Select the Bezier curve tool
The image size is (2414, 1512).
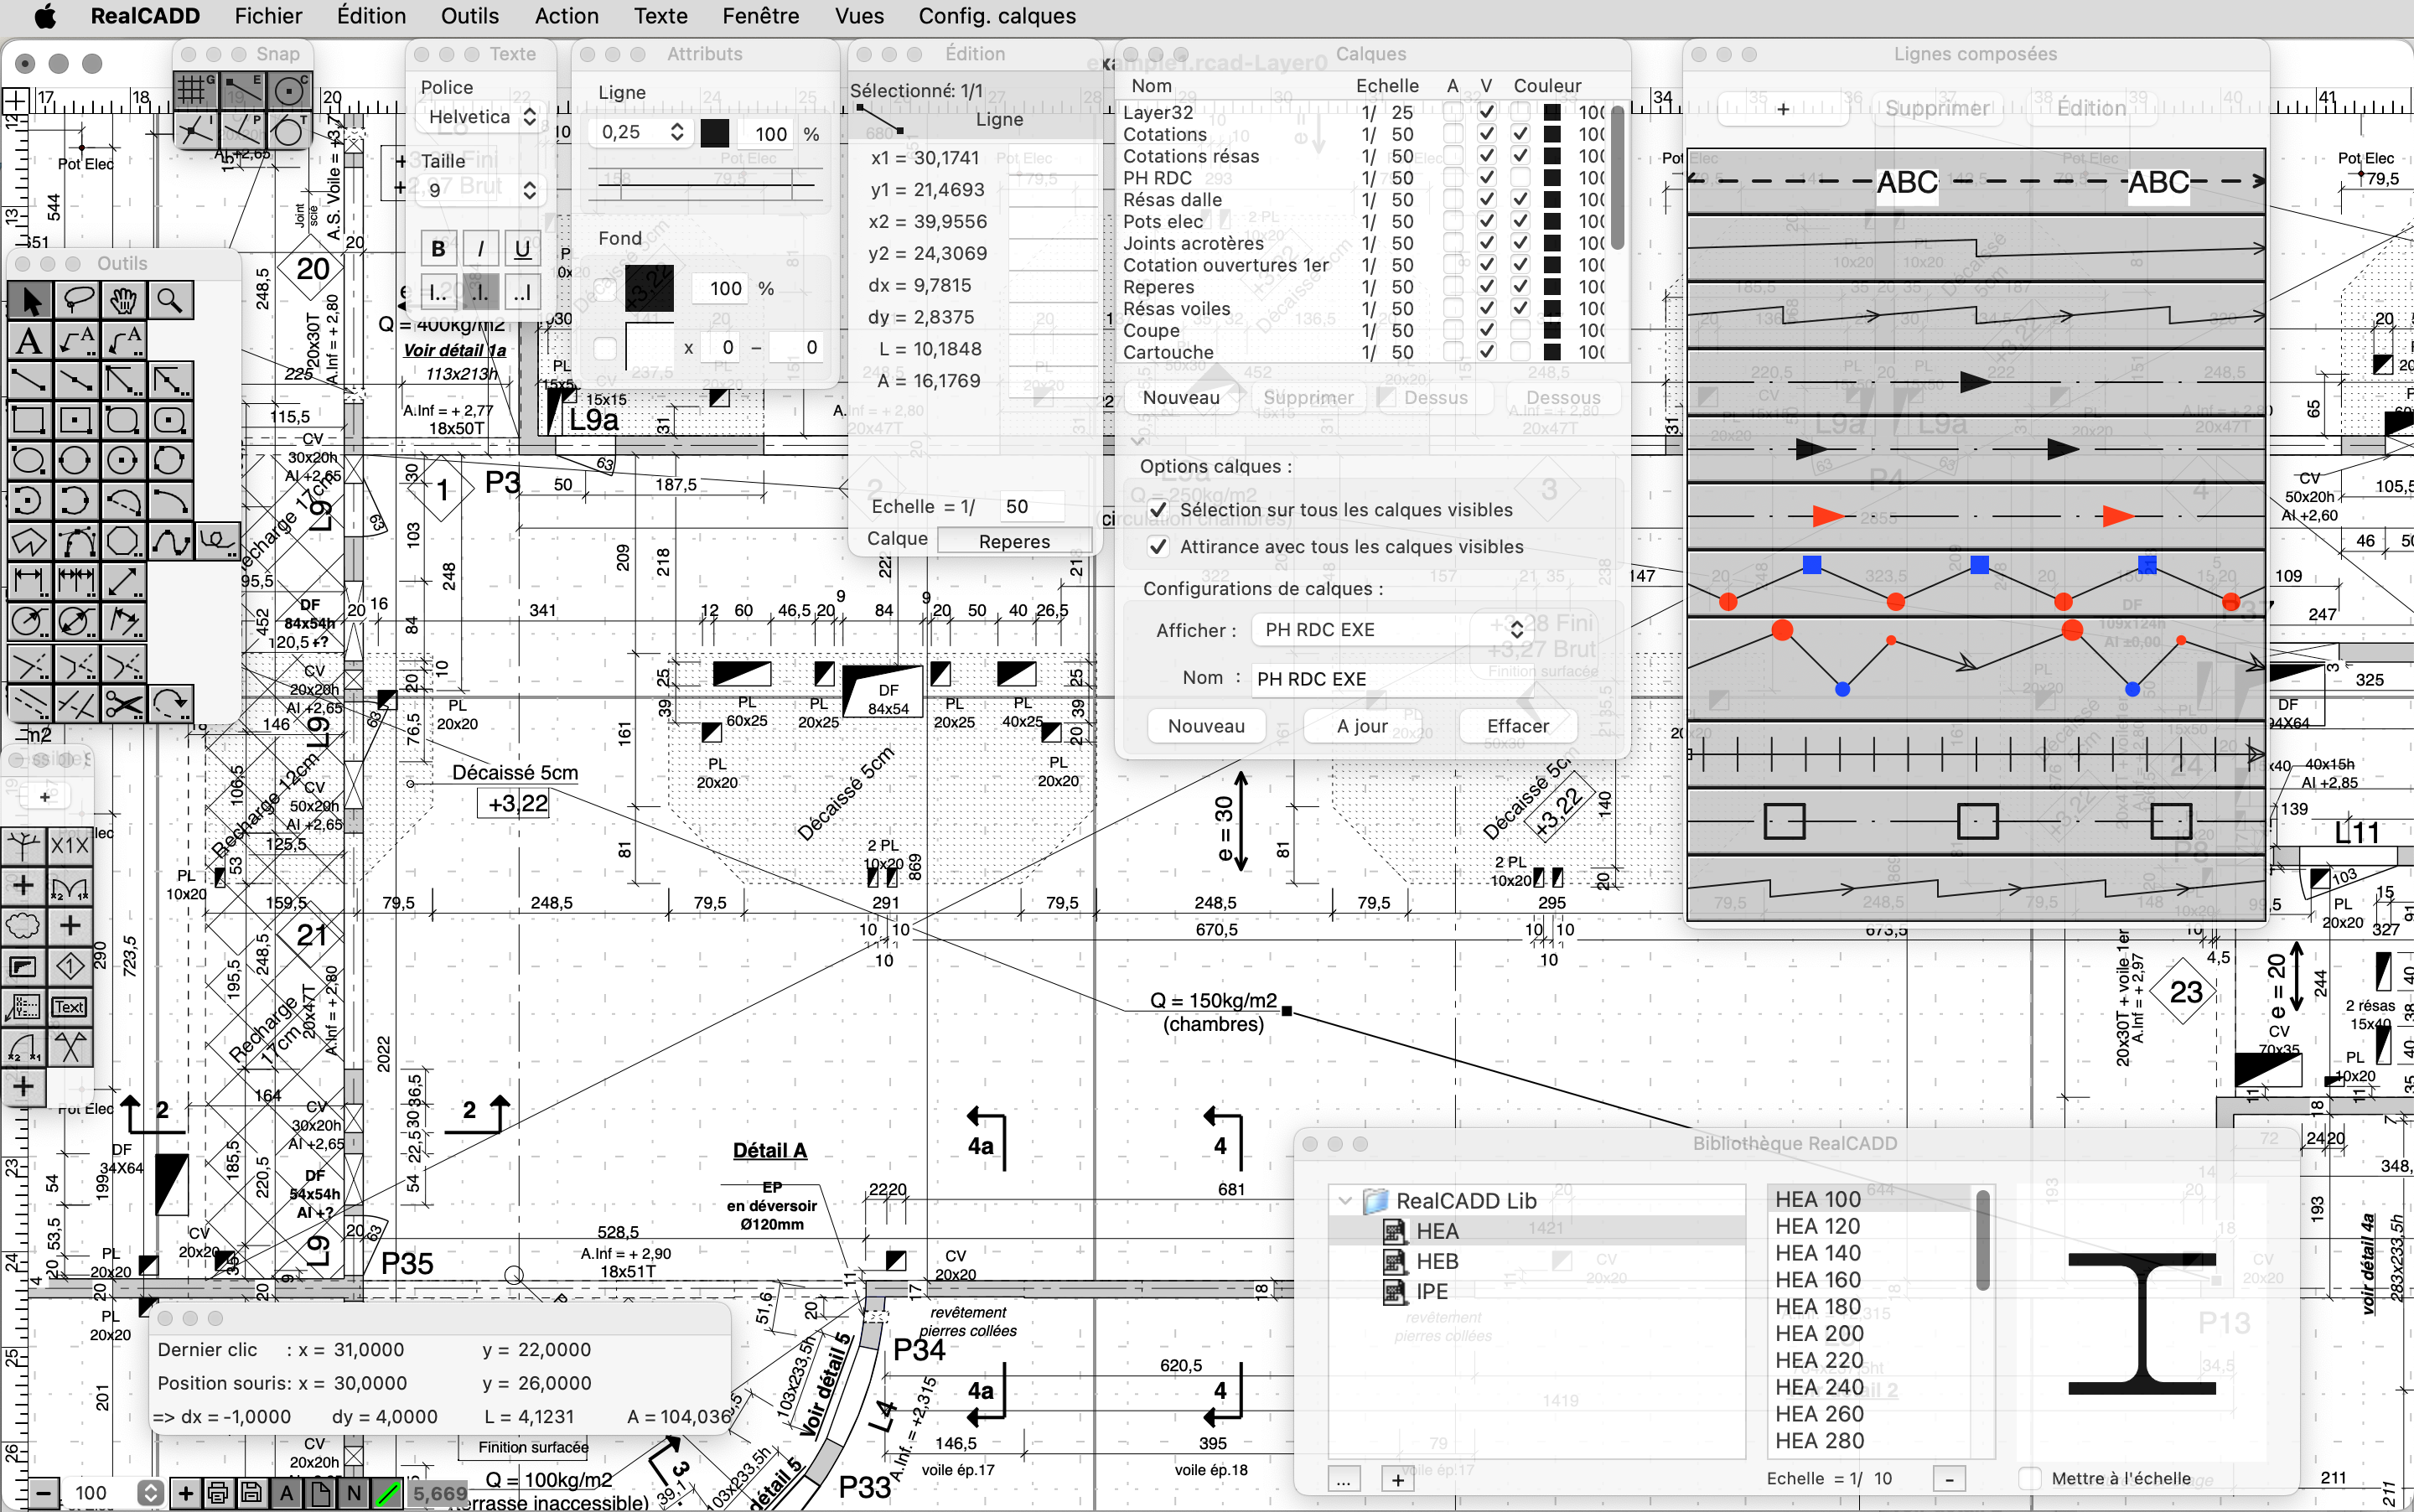pos(76,541)
